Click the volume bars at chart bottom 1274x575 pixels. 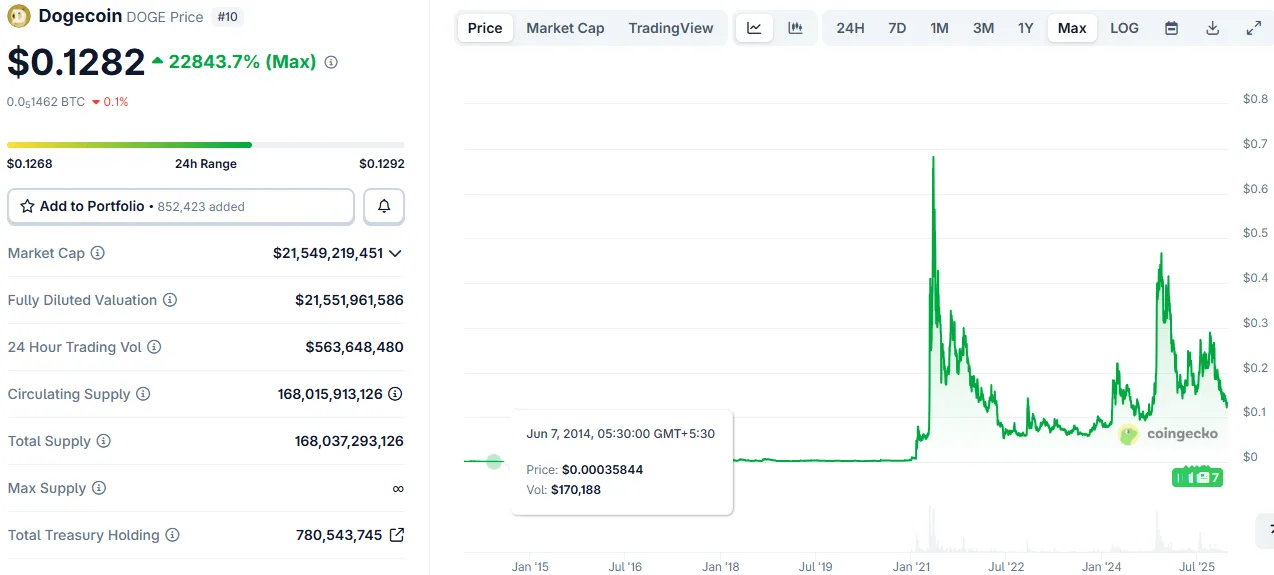coord(846,530)
